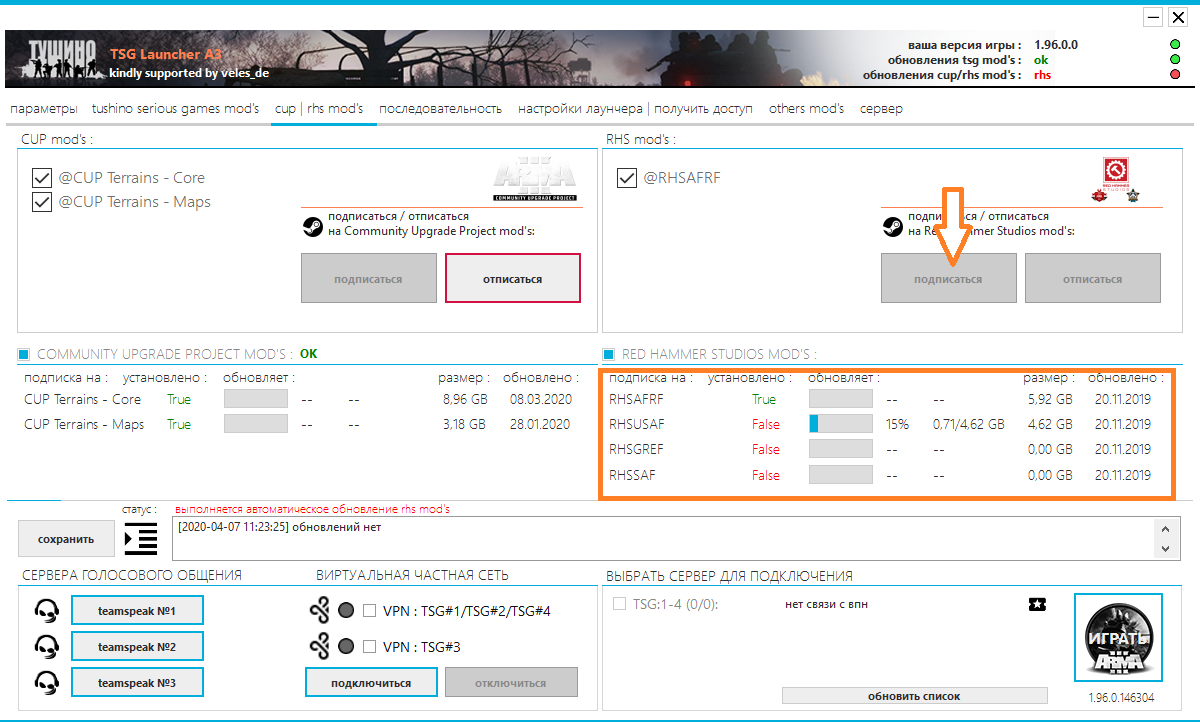Viewport: 1200px width, 722px height.
Task: Click the Steam icon in CUP mod's panel
Action: (x=312, y=226)
